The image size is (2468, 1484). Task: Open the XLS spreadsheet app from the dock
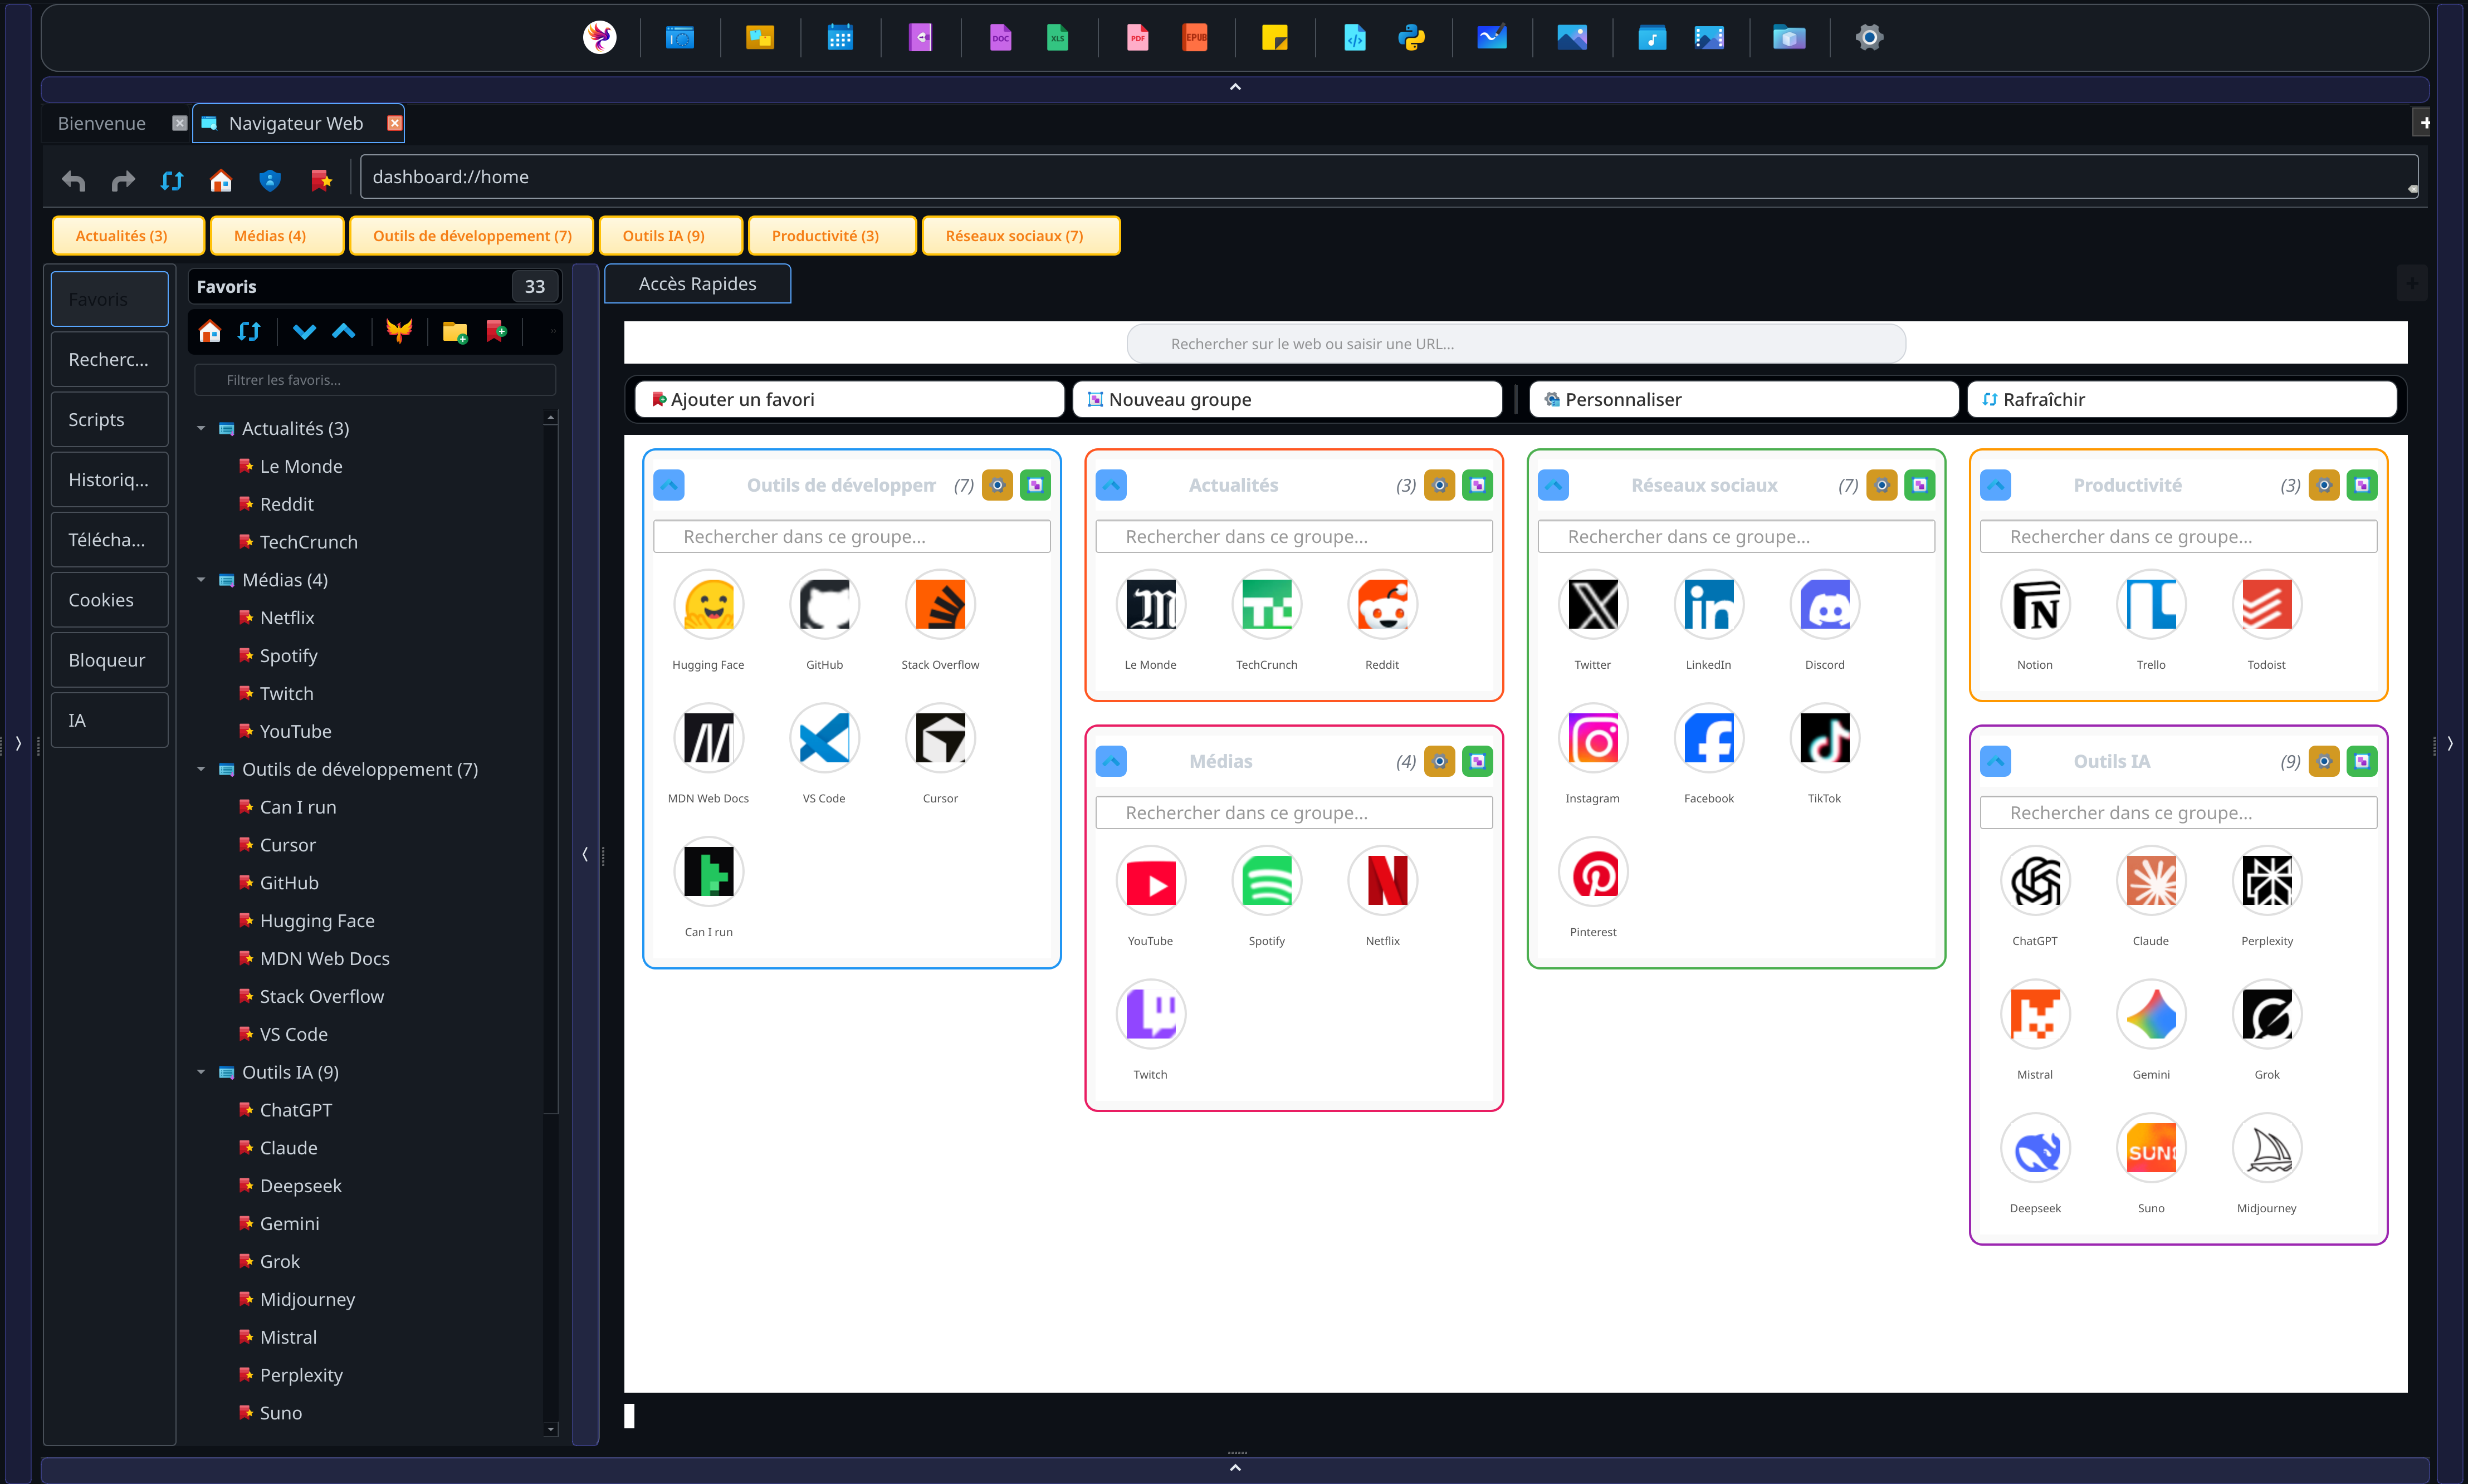click(x=1057, y=38)
